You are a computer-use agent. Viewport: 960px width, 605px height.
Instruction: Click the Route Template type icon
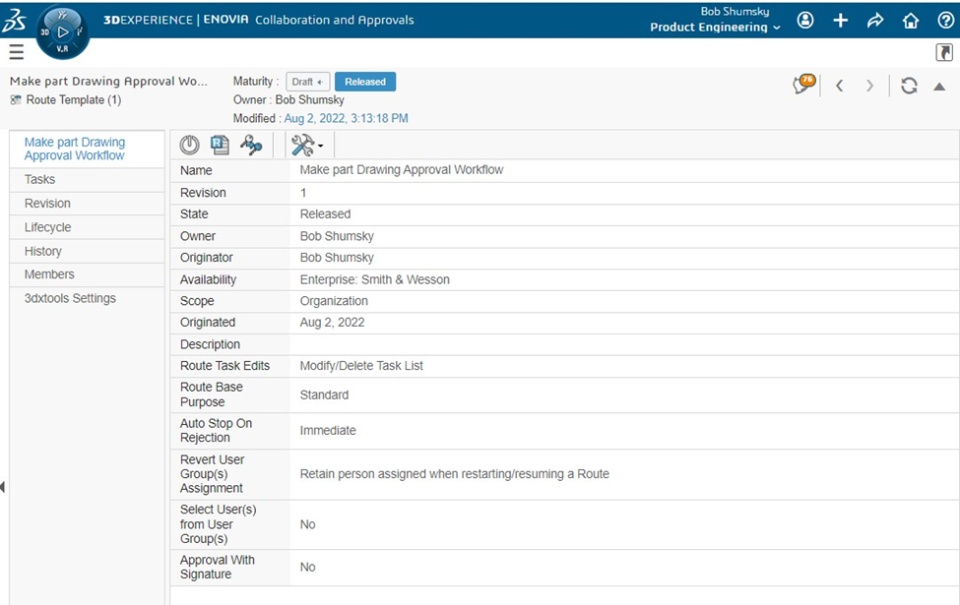coord(16,100)
